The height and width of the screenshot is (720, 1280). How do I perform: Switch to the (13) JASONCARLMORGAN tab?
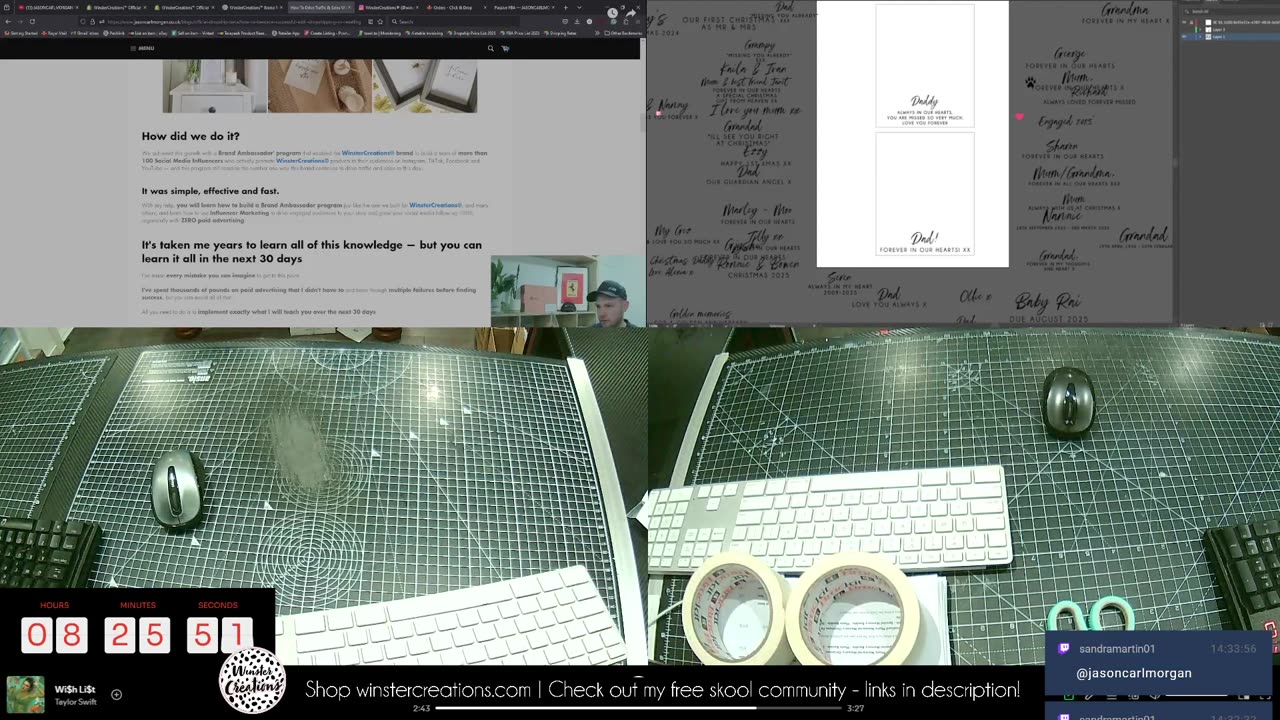(x=46, y=8)
